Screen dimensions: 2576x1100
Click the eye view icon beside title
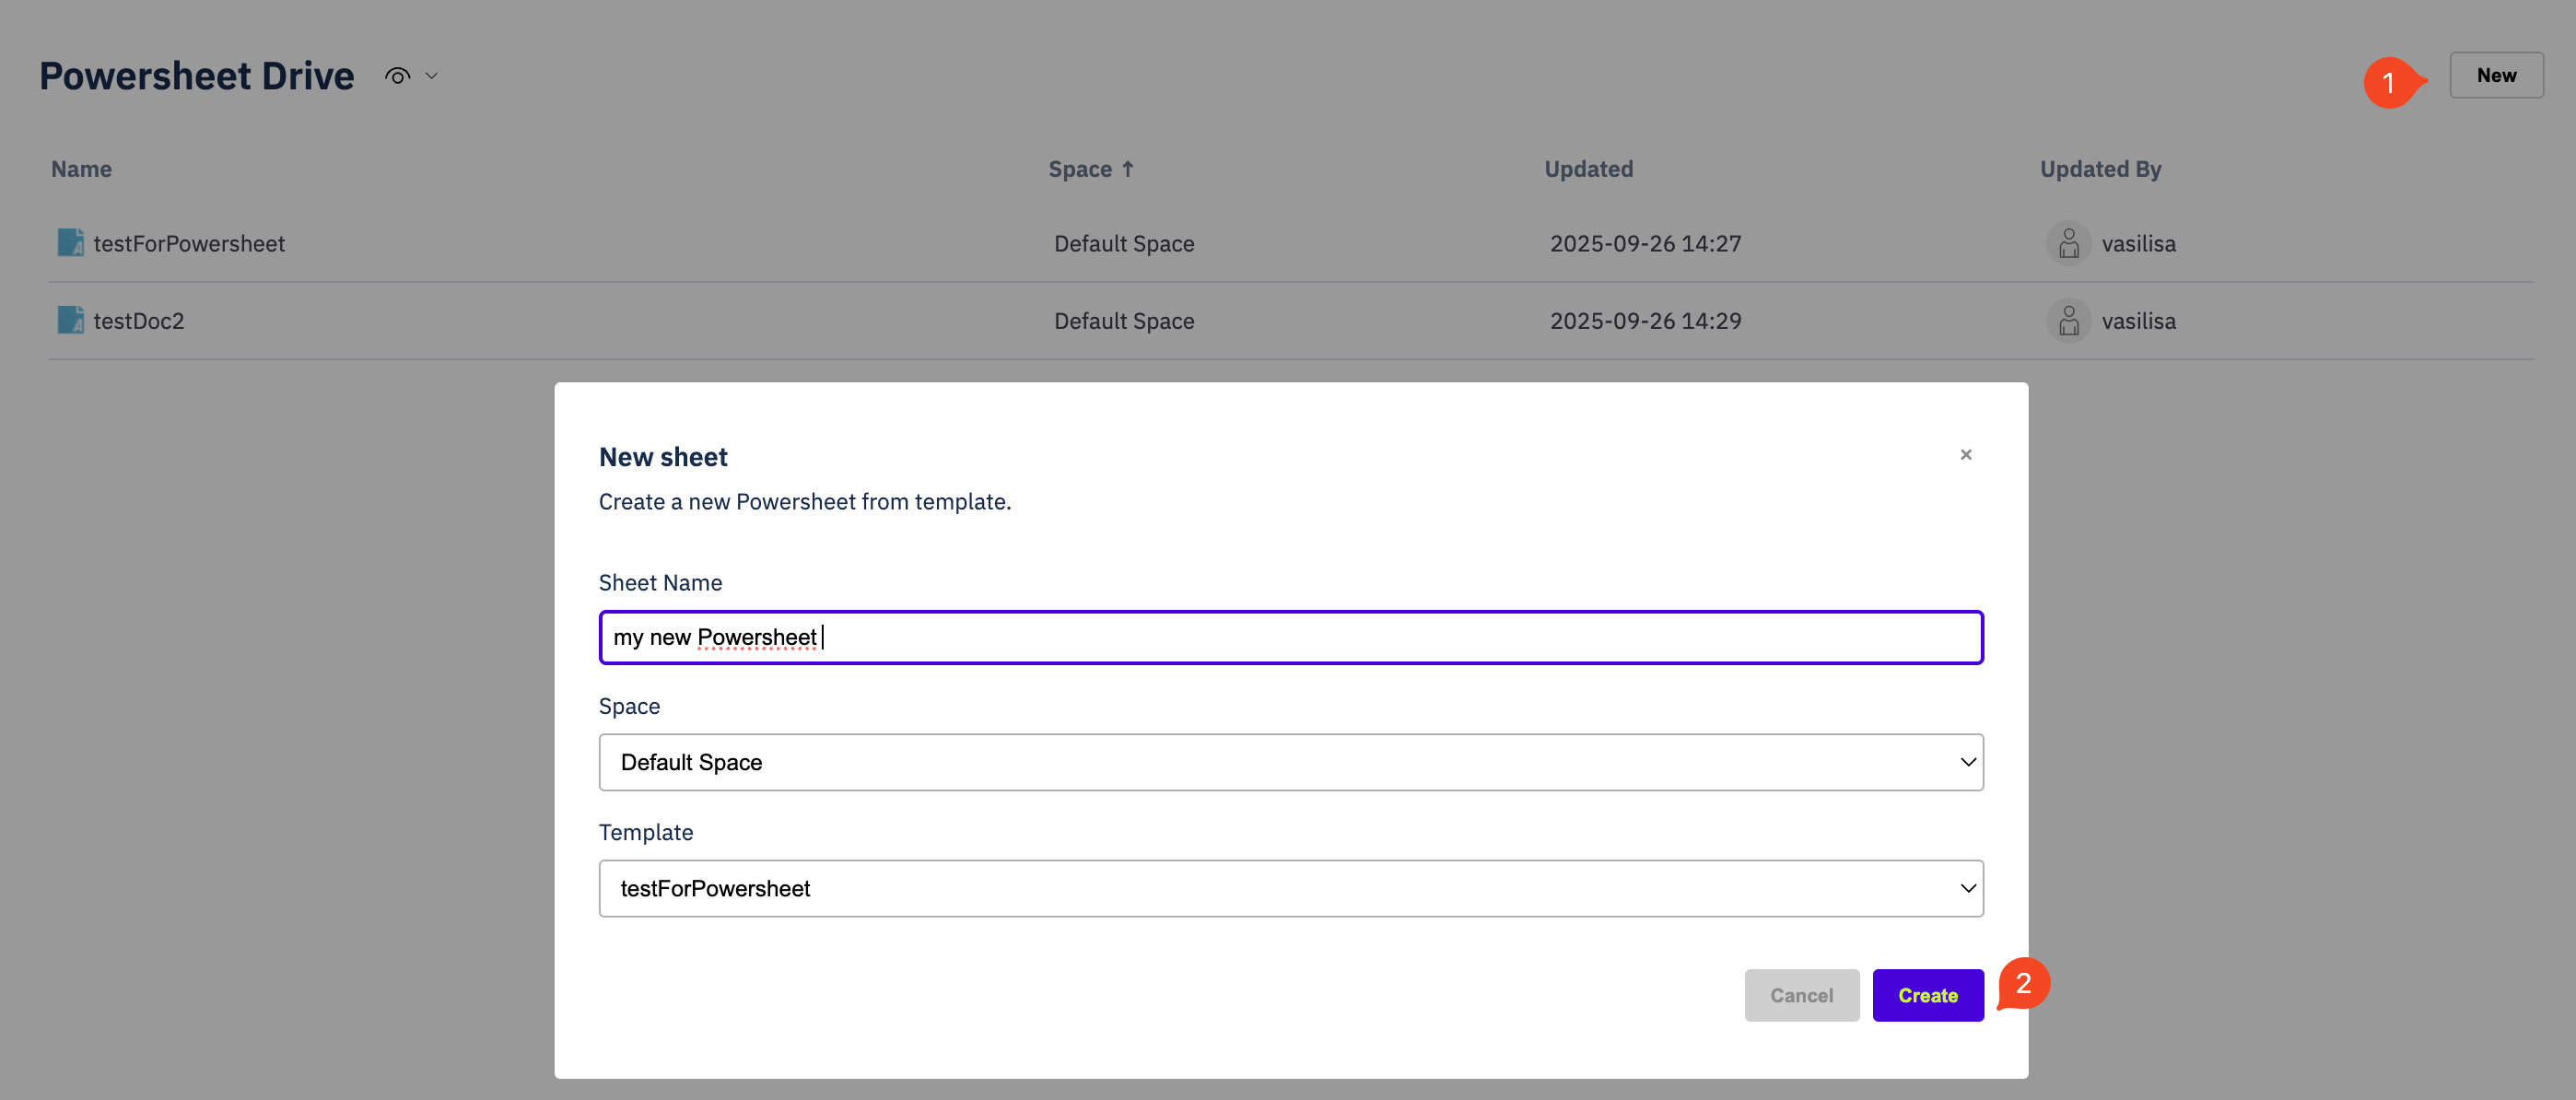tap(397, 76)
